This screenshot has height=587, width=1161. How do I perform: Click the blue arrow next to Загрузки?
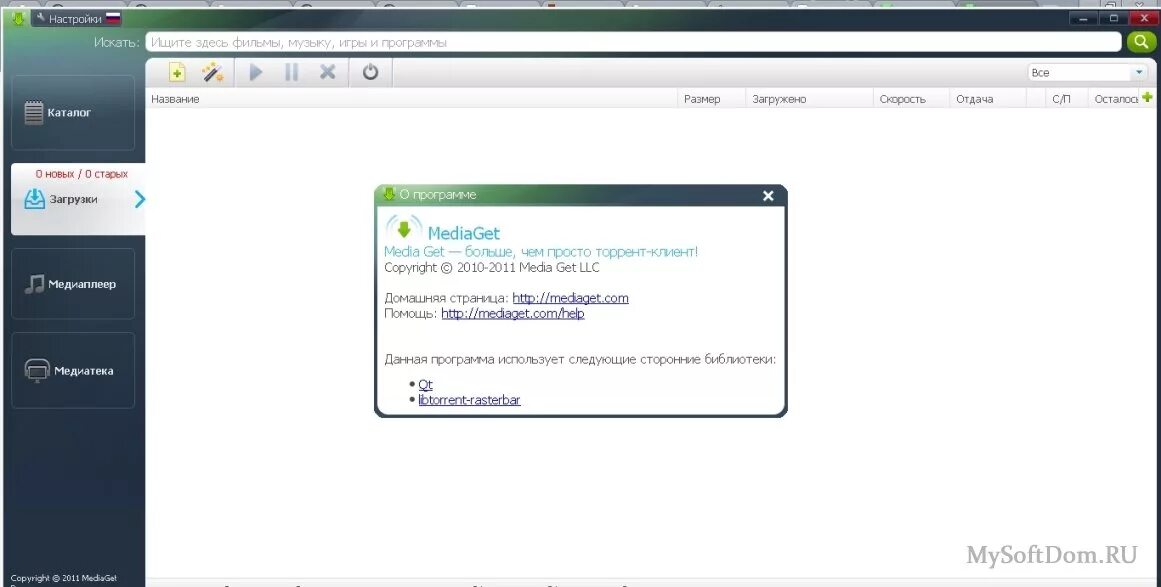[140, 198]
